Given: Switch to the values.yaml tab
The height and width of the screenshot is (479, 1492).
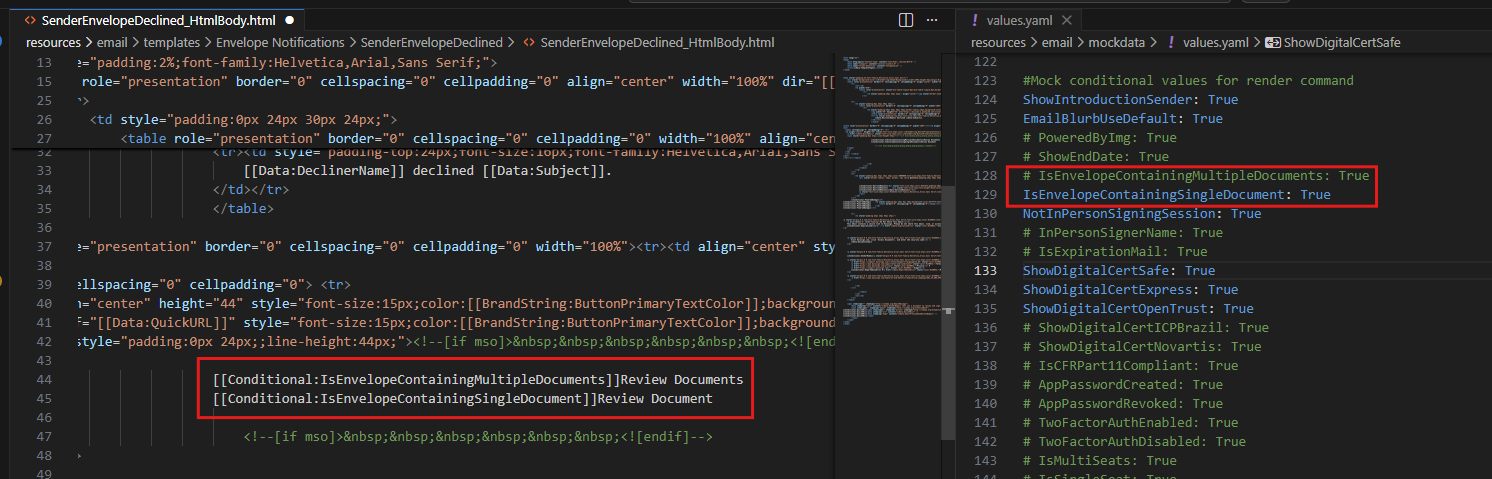Looking at the screenshot, I should tap(1020, 20).
